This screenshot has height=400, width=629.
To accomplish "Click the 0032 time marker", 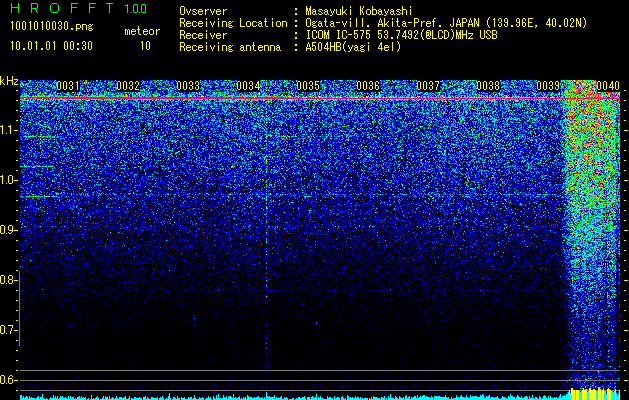I will click(x=128, y=86).
